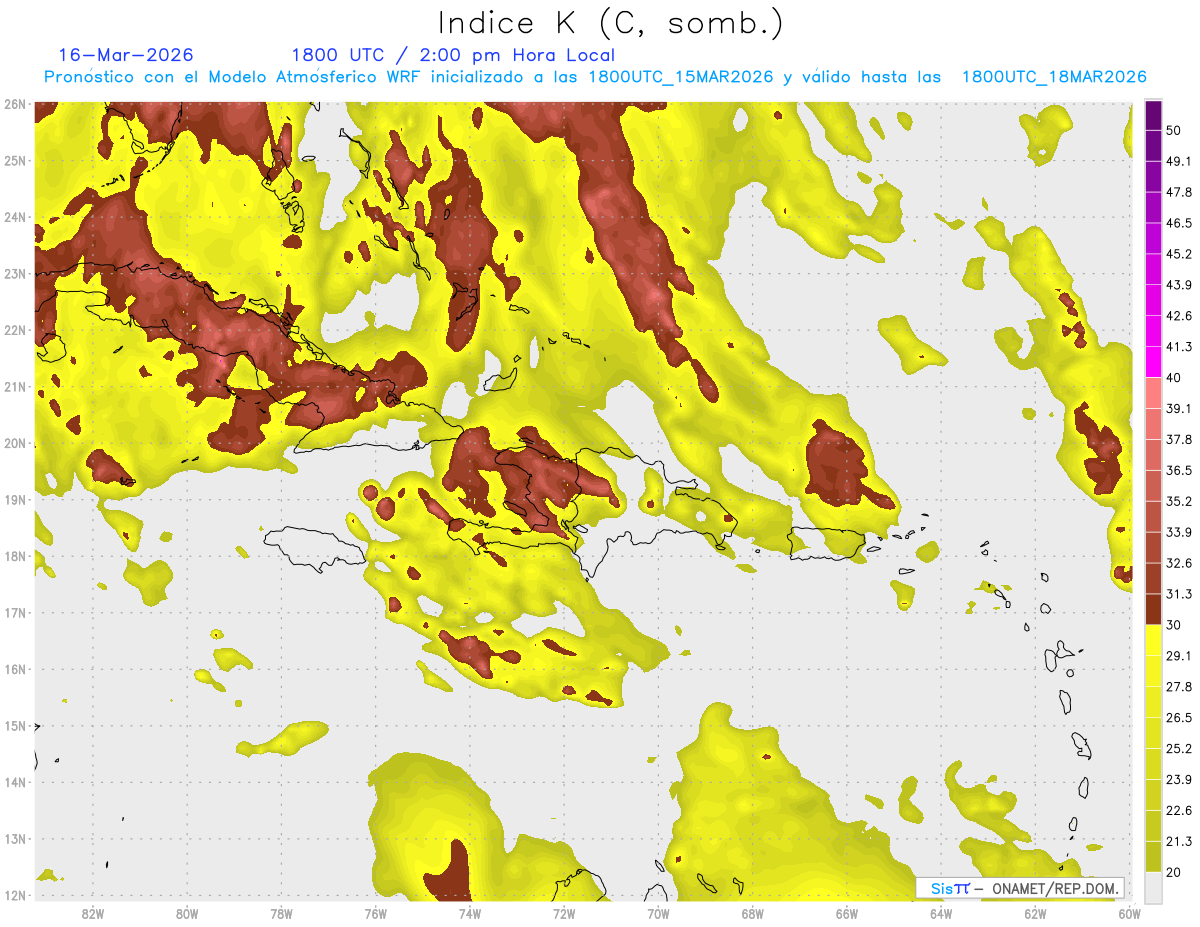Click the 22N latitude label
1200x927 pixels.
click(15, 330)
